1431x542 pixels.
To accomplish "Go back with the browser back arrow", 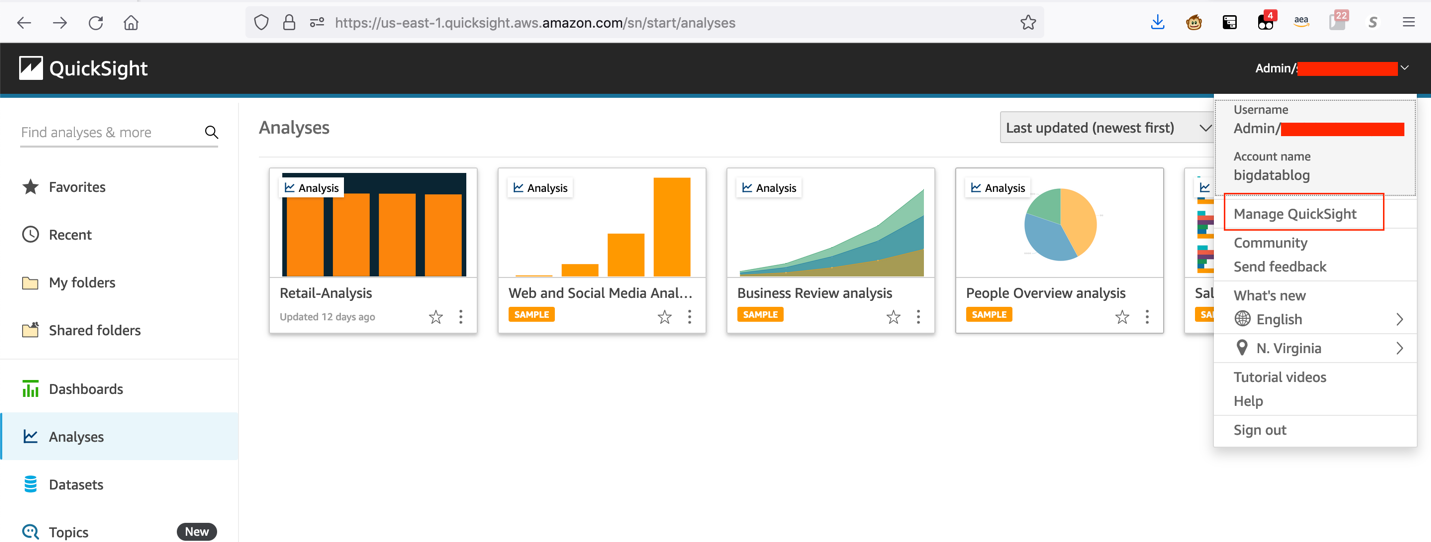I will click(24, 22).
